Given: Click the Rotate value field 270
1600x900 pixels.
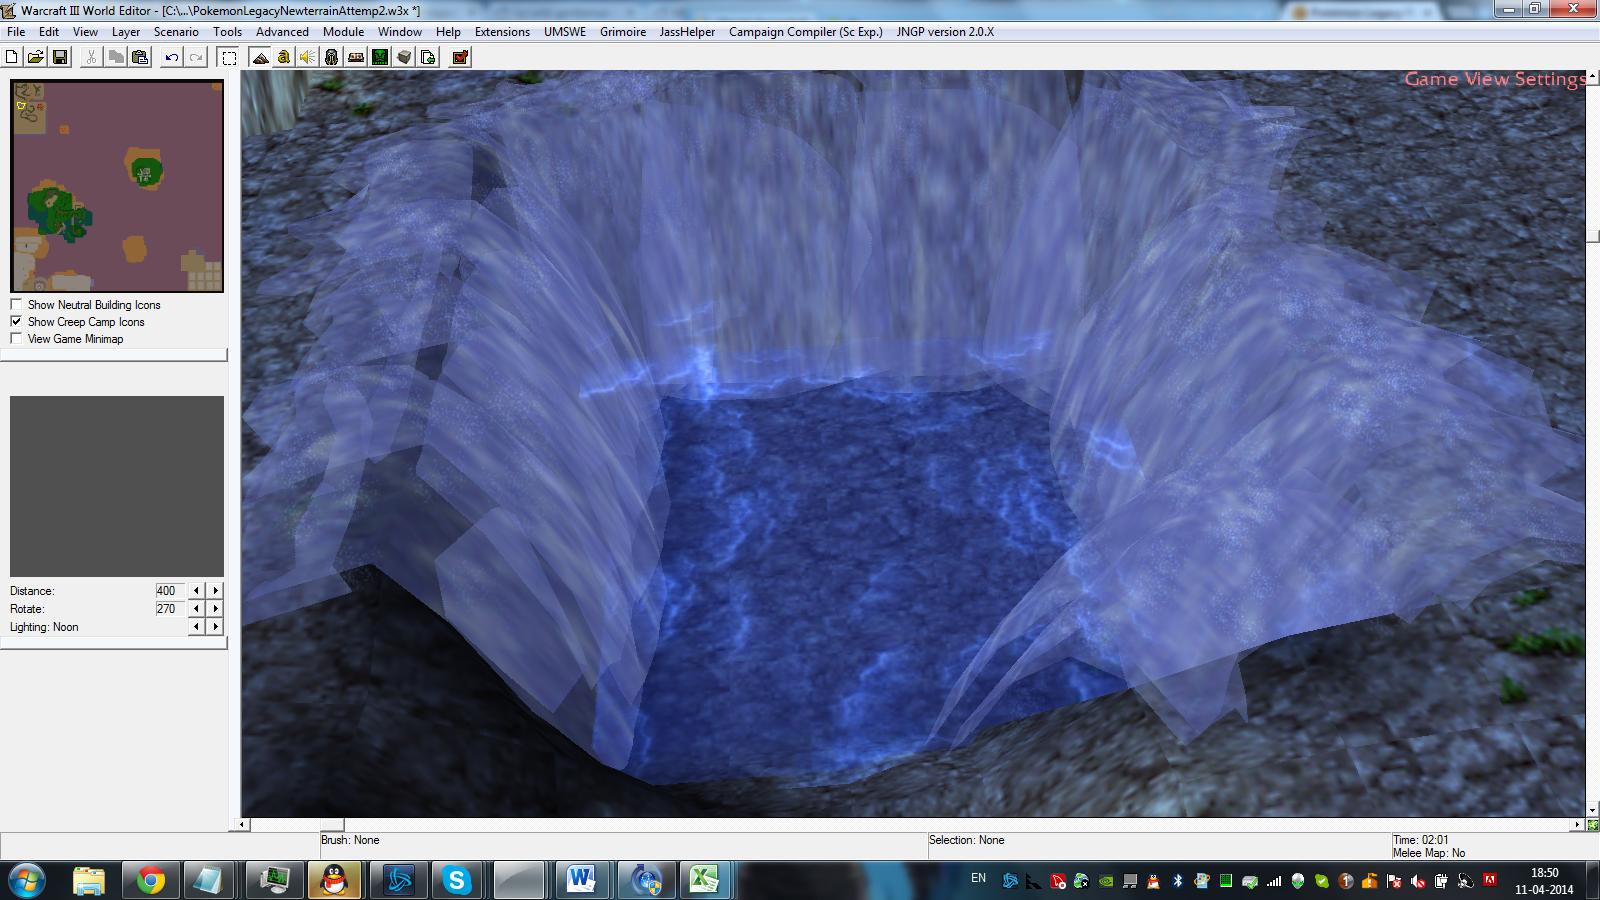Looking at the screenshot, I should 169,609.
